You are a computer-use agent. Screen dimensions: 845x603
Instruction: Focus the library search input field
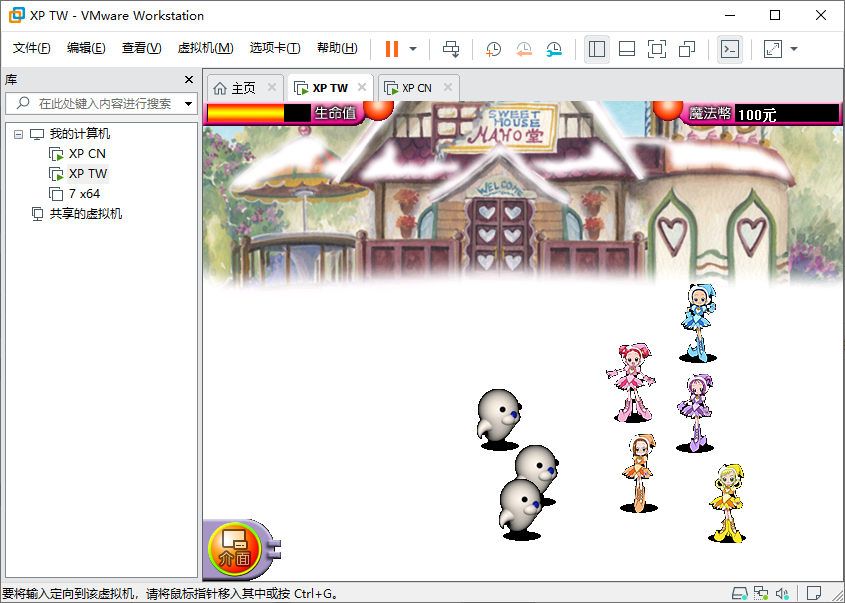click(101, 103)
